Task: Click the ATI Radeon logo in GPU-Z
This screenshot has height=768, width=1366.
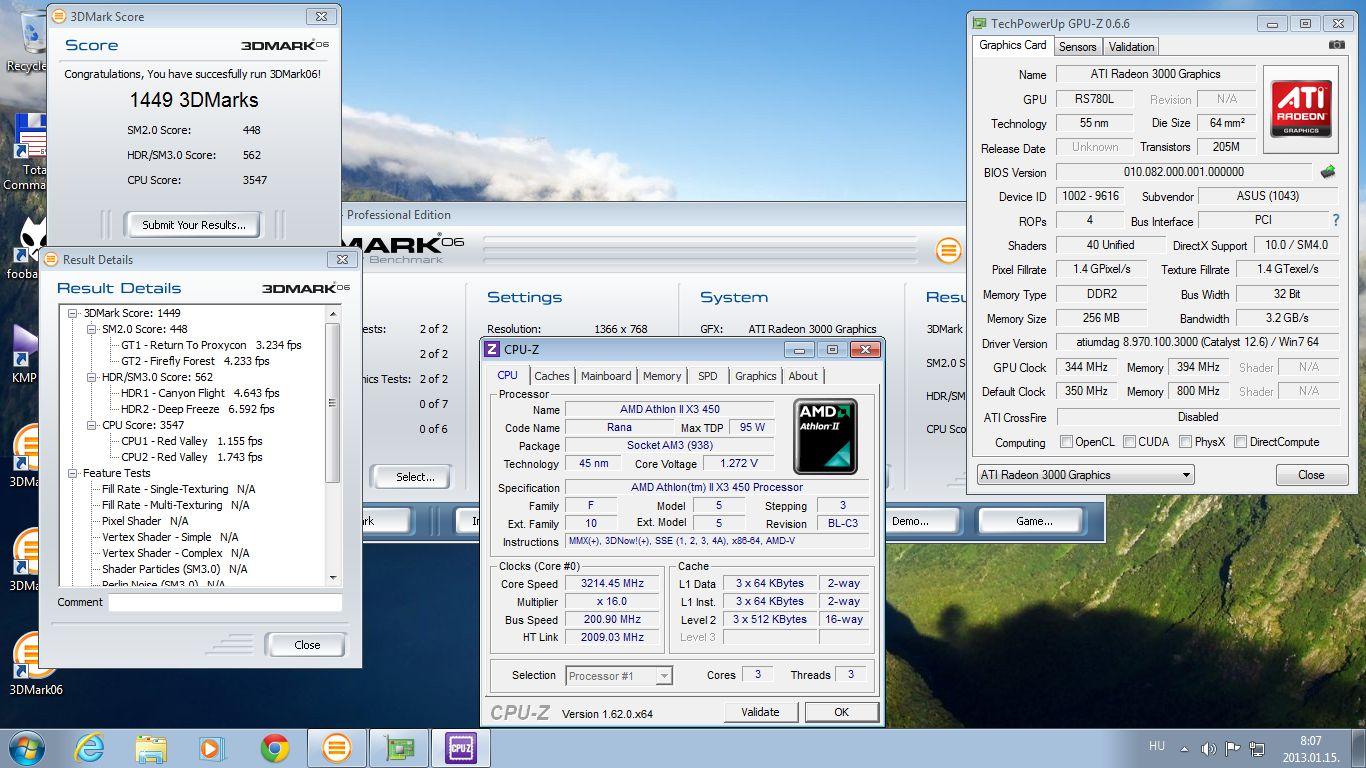Action: click(x=1300, y=109)
